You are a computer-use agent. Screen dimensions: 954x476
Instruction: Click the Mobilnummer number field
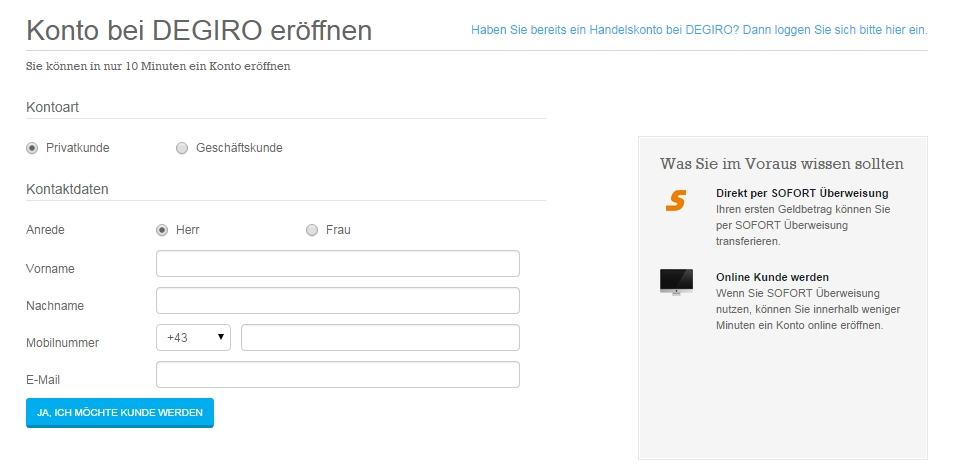(380, 337)
